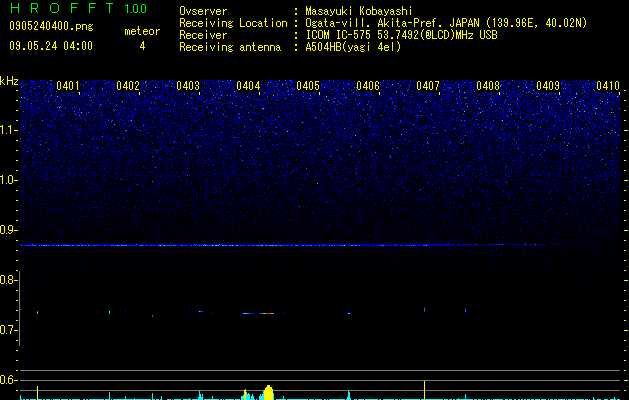The width and height of the screenshot is (629, 400).
Task: Click the red-yellow meteor echo streak
Action: [x=258, y=313]
